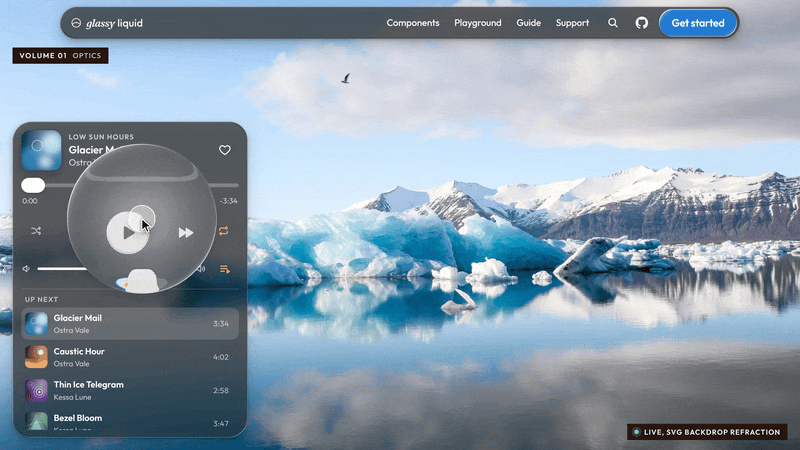
Task: Click the Bezel Bloom green thumbnail
Action: [x=36, y=421]
